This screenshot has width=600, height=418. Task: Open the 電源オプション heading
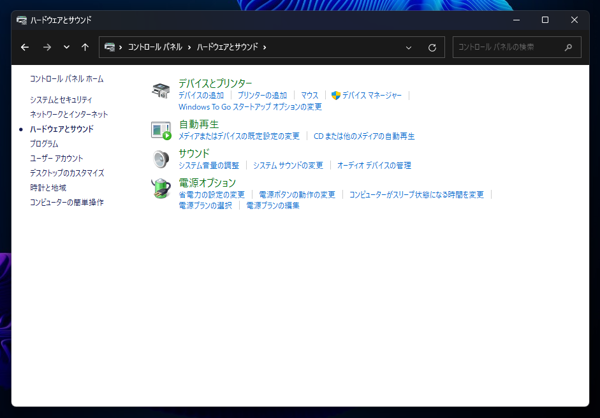[x=207, y=183]
